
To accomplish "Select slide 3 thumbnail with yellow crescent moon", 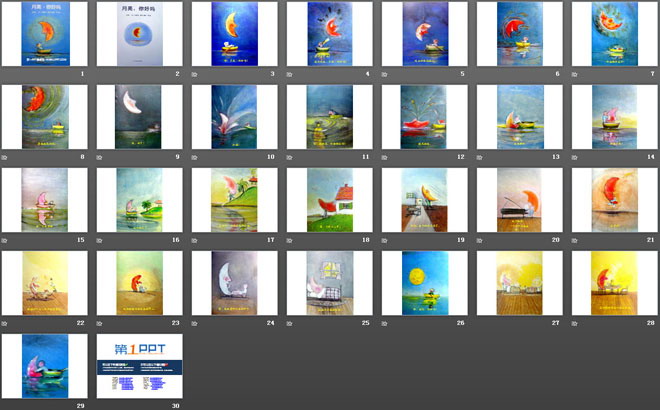I will [235, 34].
